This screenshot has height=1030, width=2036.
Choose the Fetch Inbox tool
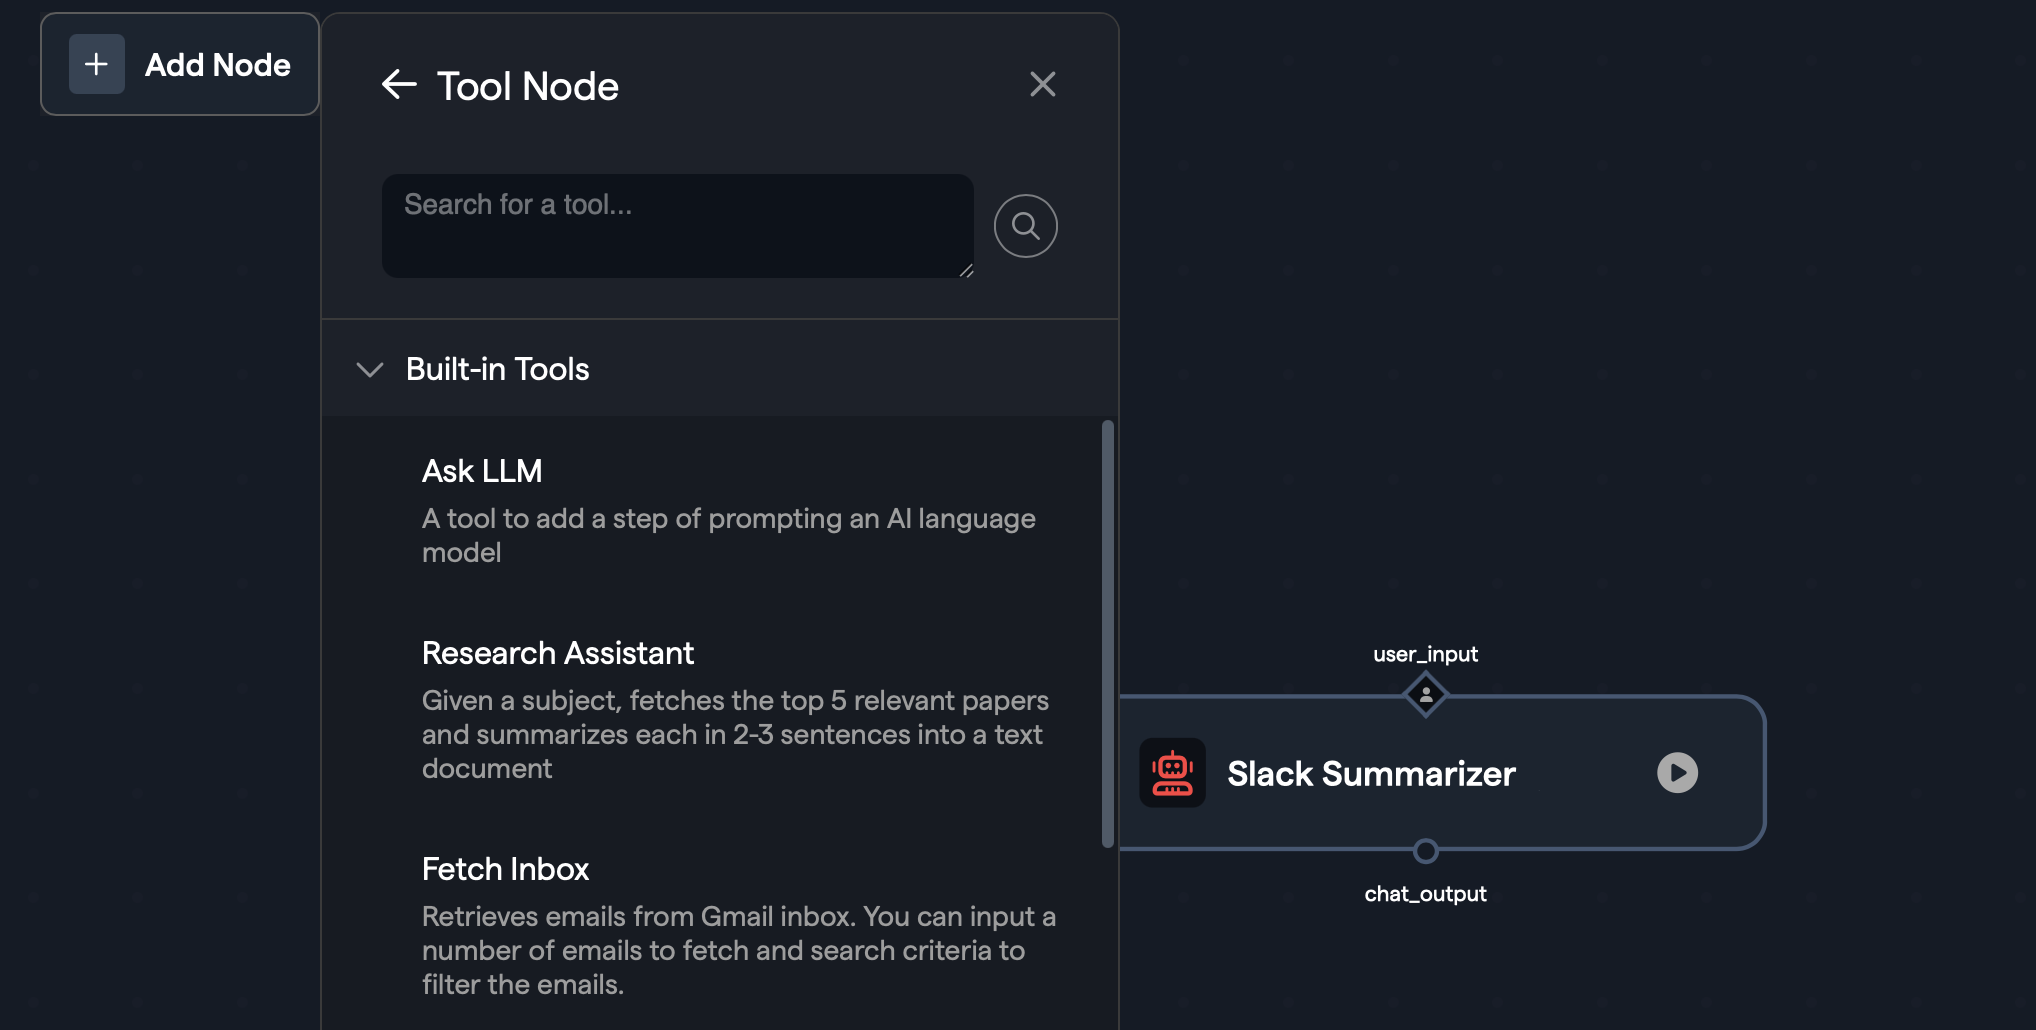pyautogui.click(x=505, y=869)
